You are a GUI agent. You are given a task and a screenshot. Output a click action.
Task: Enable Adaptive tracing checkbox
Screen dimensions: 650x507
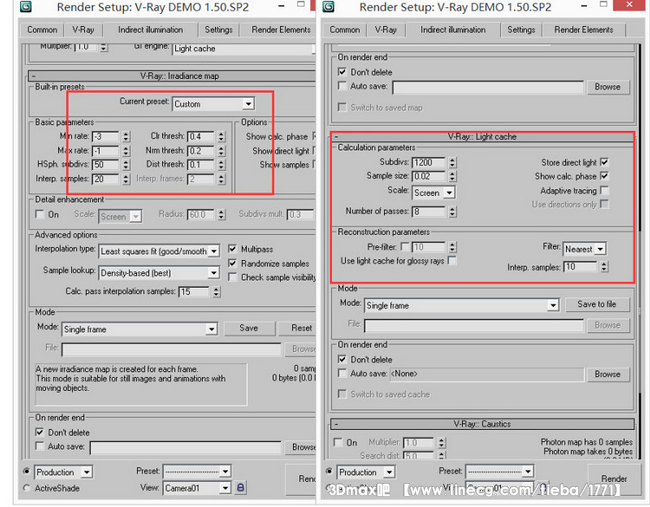[604, 190]
